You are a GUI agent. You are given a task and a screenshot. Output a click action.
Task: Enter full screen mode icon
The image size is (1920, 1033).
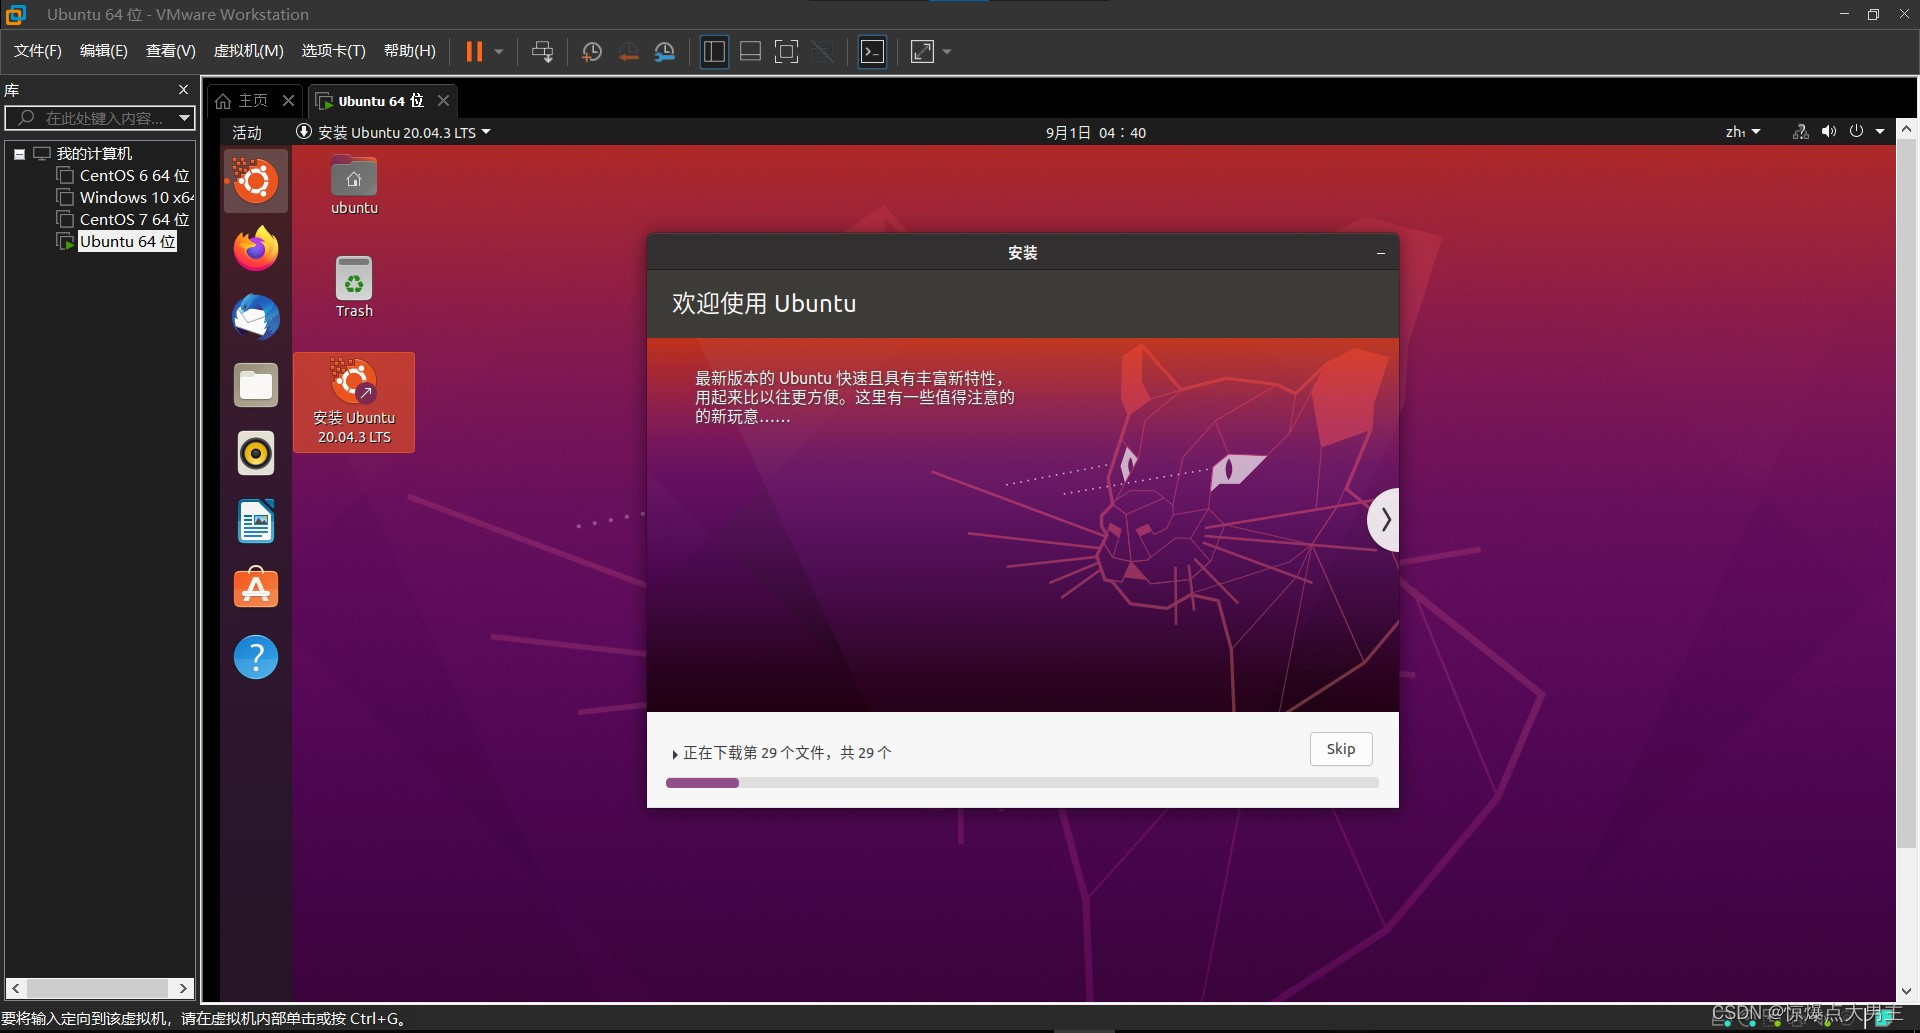coord(787,51)
